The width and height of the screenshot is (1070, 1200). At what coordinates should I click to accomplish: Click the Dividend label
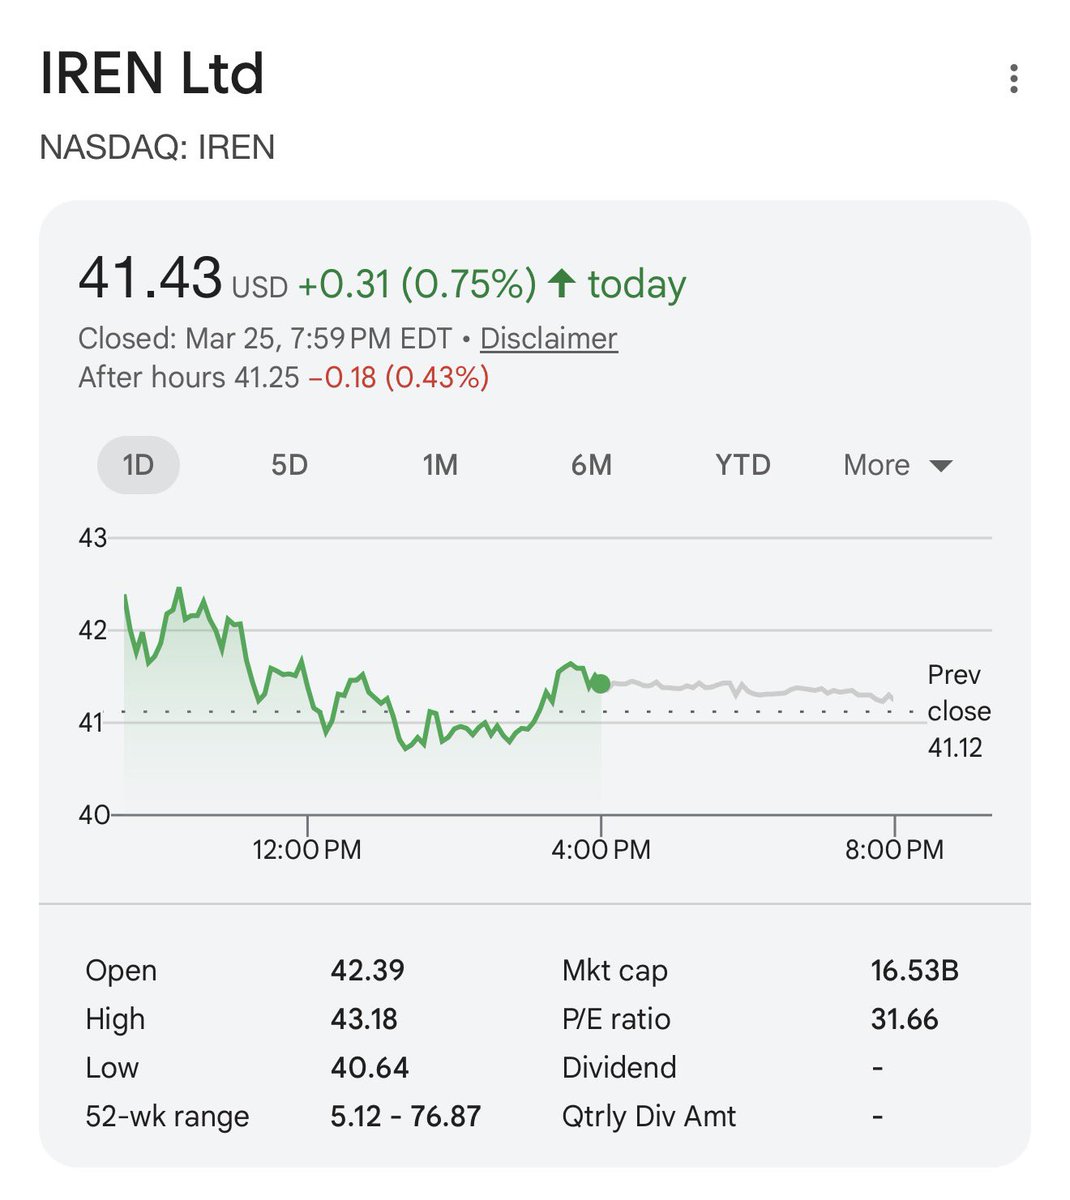(619, 1067)
